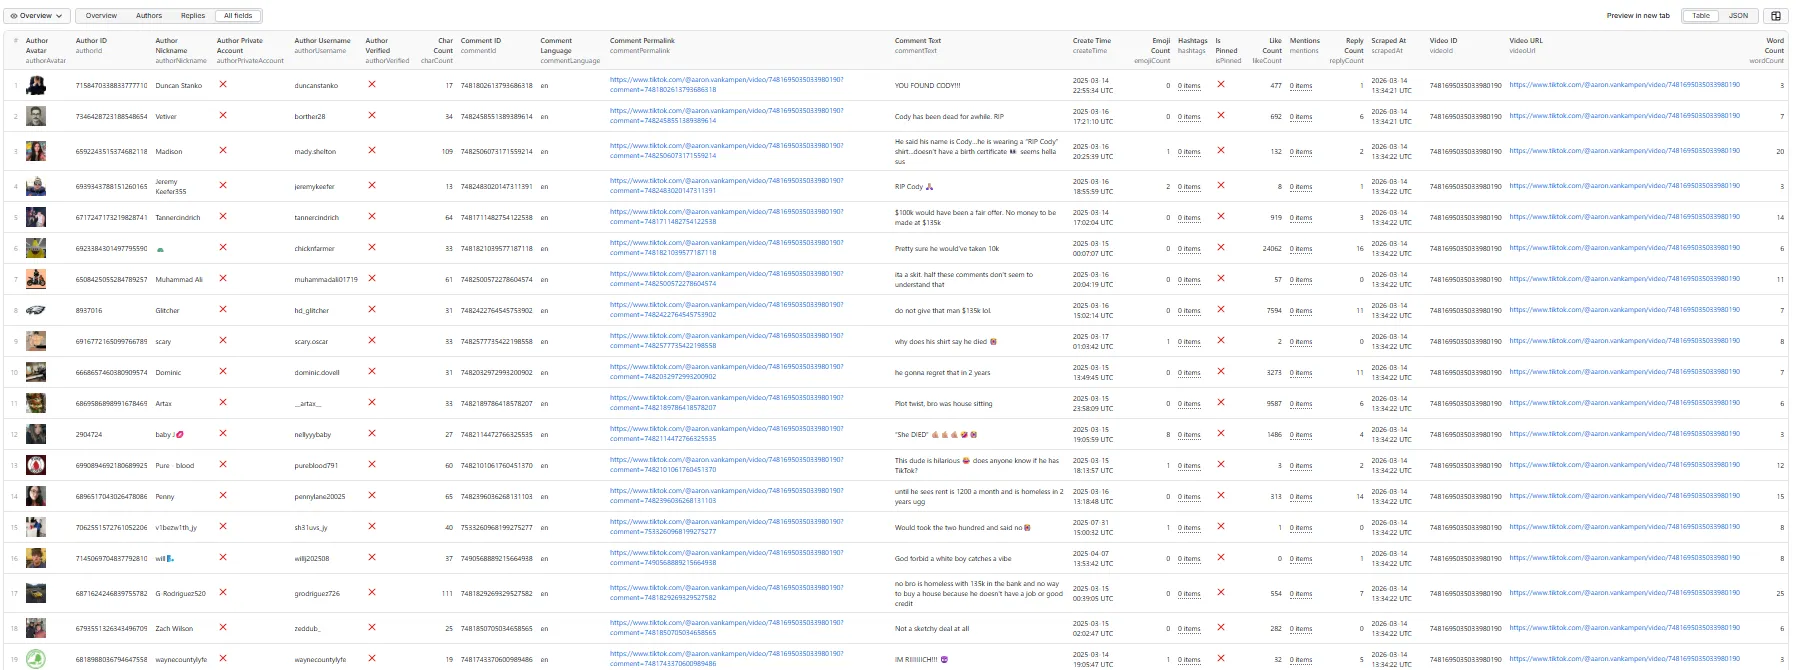
Task: Click Preview in new tab
Action: [x=1638, y=16]
